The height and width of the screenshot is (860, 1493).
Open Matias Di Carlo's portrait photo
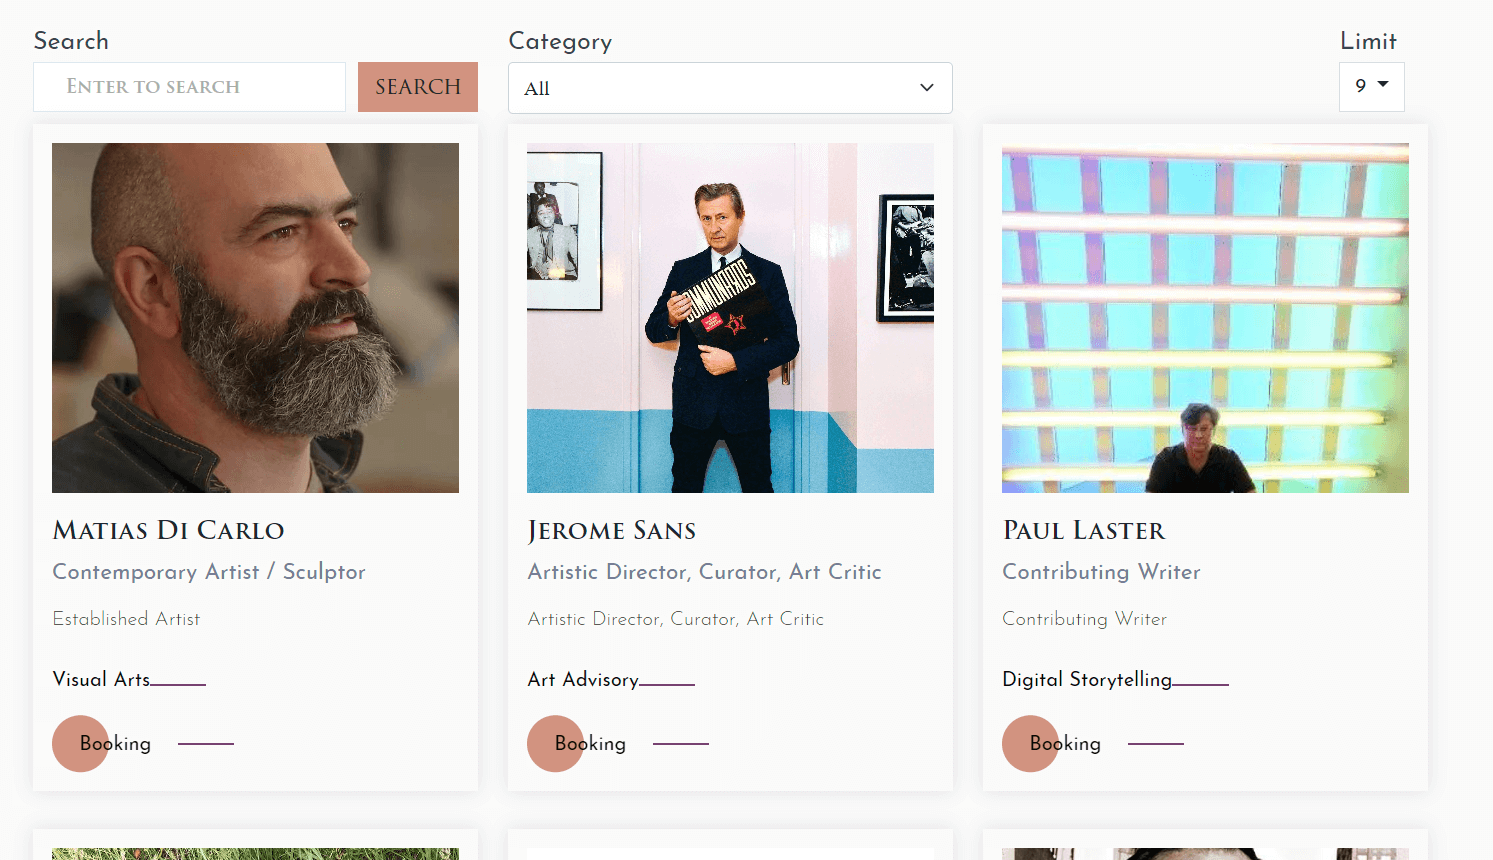pos(255,318)
